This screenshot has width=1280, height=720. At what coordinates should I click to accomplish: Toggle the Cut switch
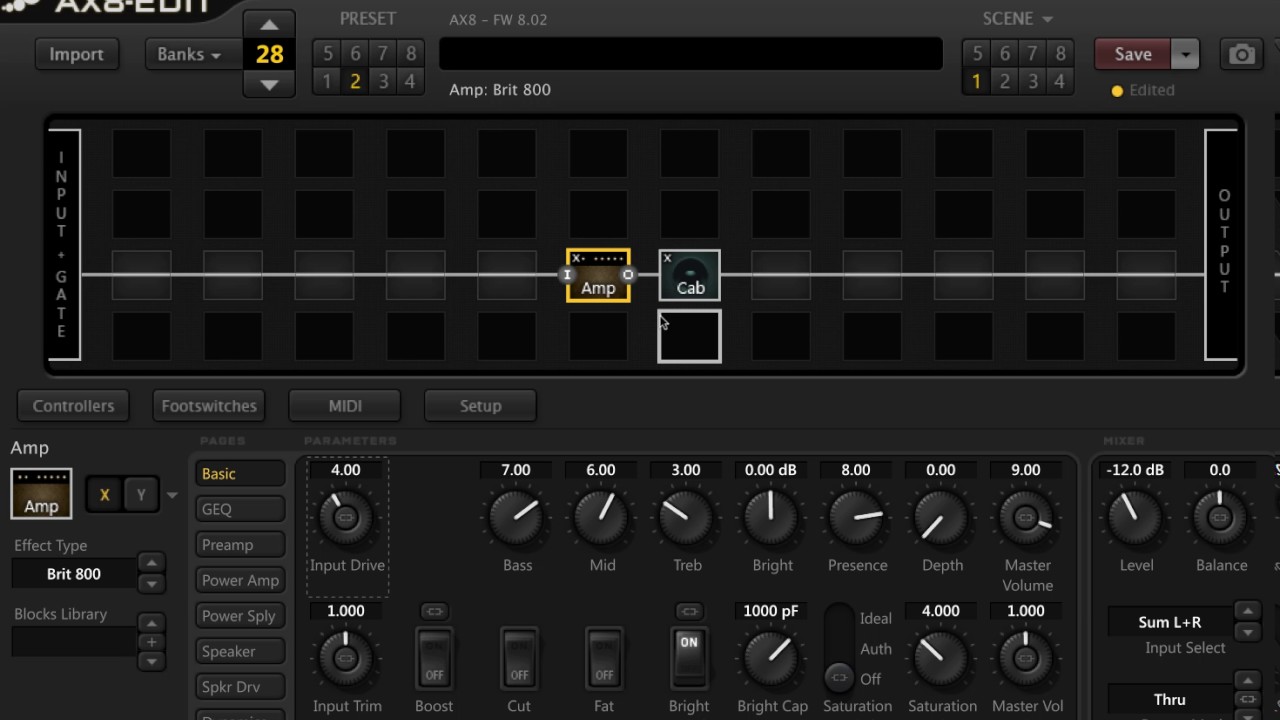pyautogui.click(x=519, y=658)
